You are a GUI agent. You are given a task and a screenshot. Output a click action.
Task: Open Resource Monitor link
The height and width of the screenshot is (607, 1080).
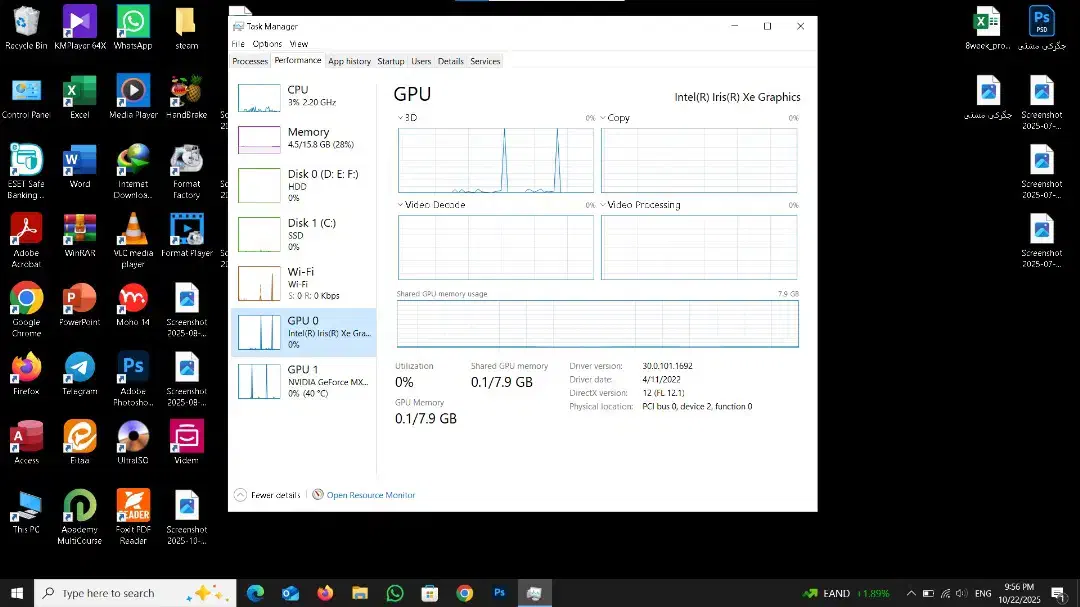point(370,495)
